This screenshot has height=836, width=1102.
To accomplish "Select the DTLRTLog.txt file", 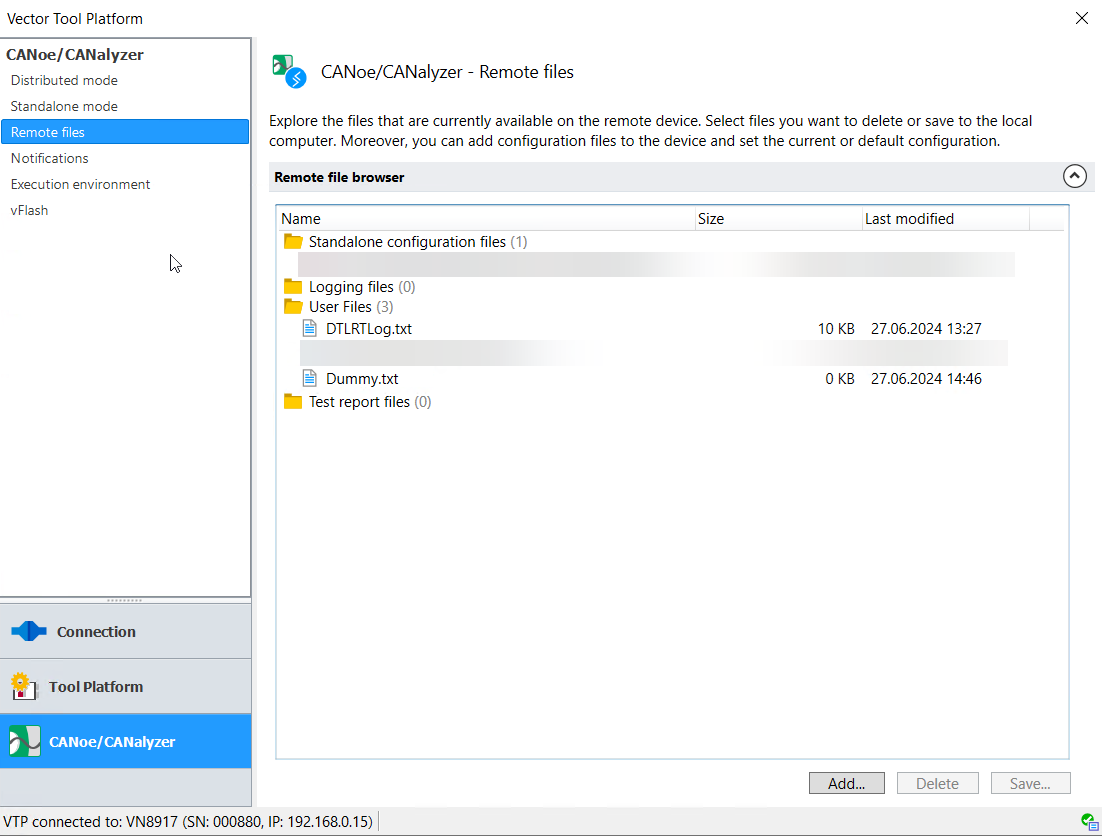I will (368, 329).
